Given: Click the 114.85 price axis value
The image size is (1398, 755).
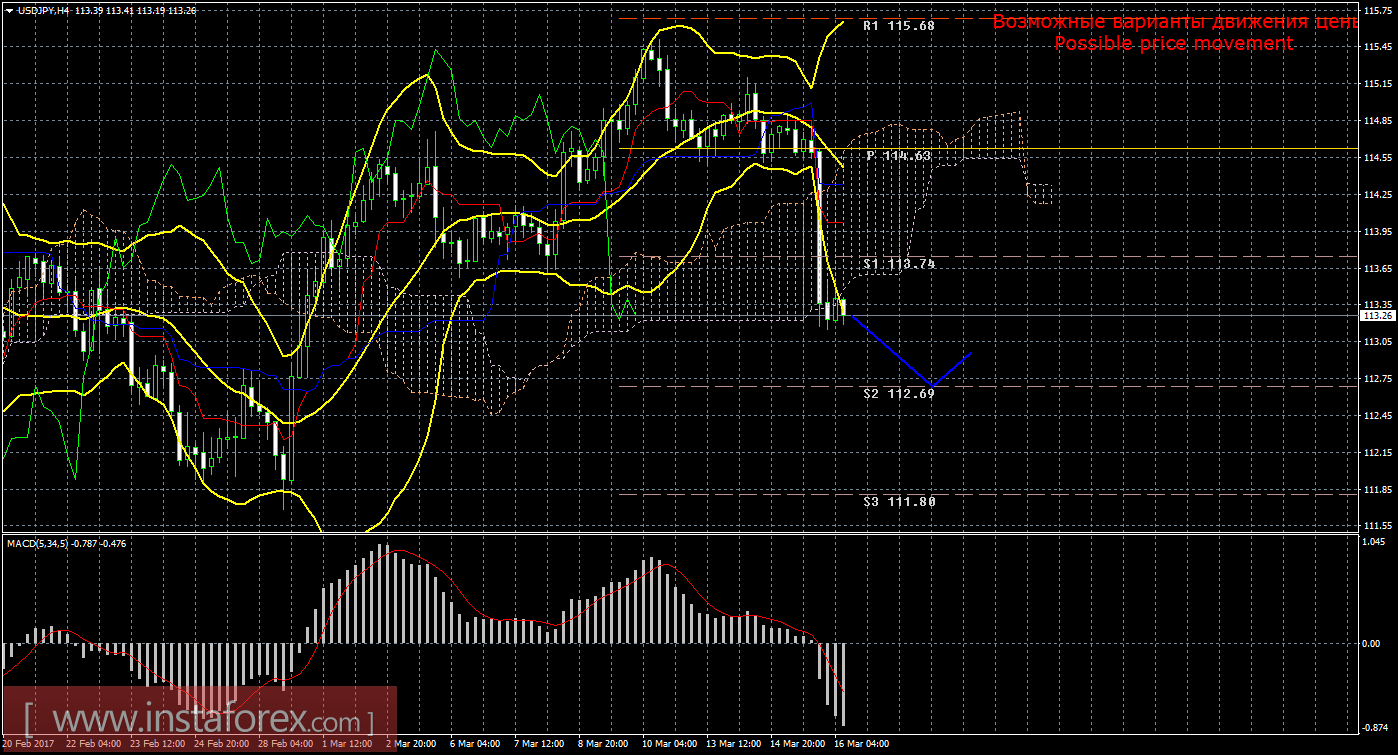Looking at the screenshot, I should (1378, 121).
